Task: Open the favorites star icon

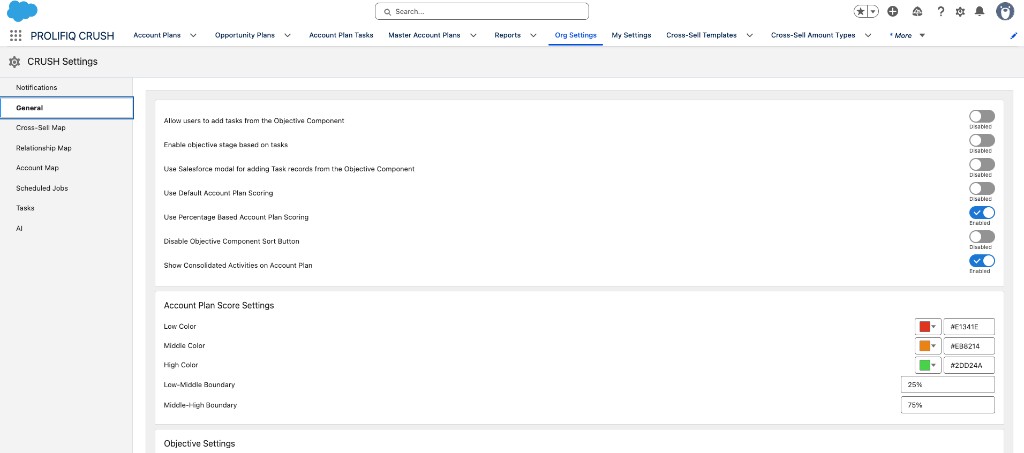Action: [x=861, y=12]
